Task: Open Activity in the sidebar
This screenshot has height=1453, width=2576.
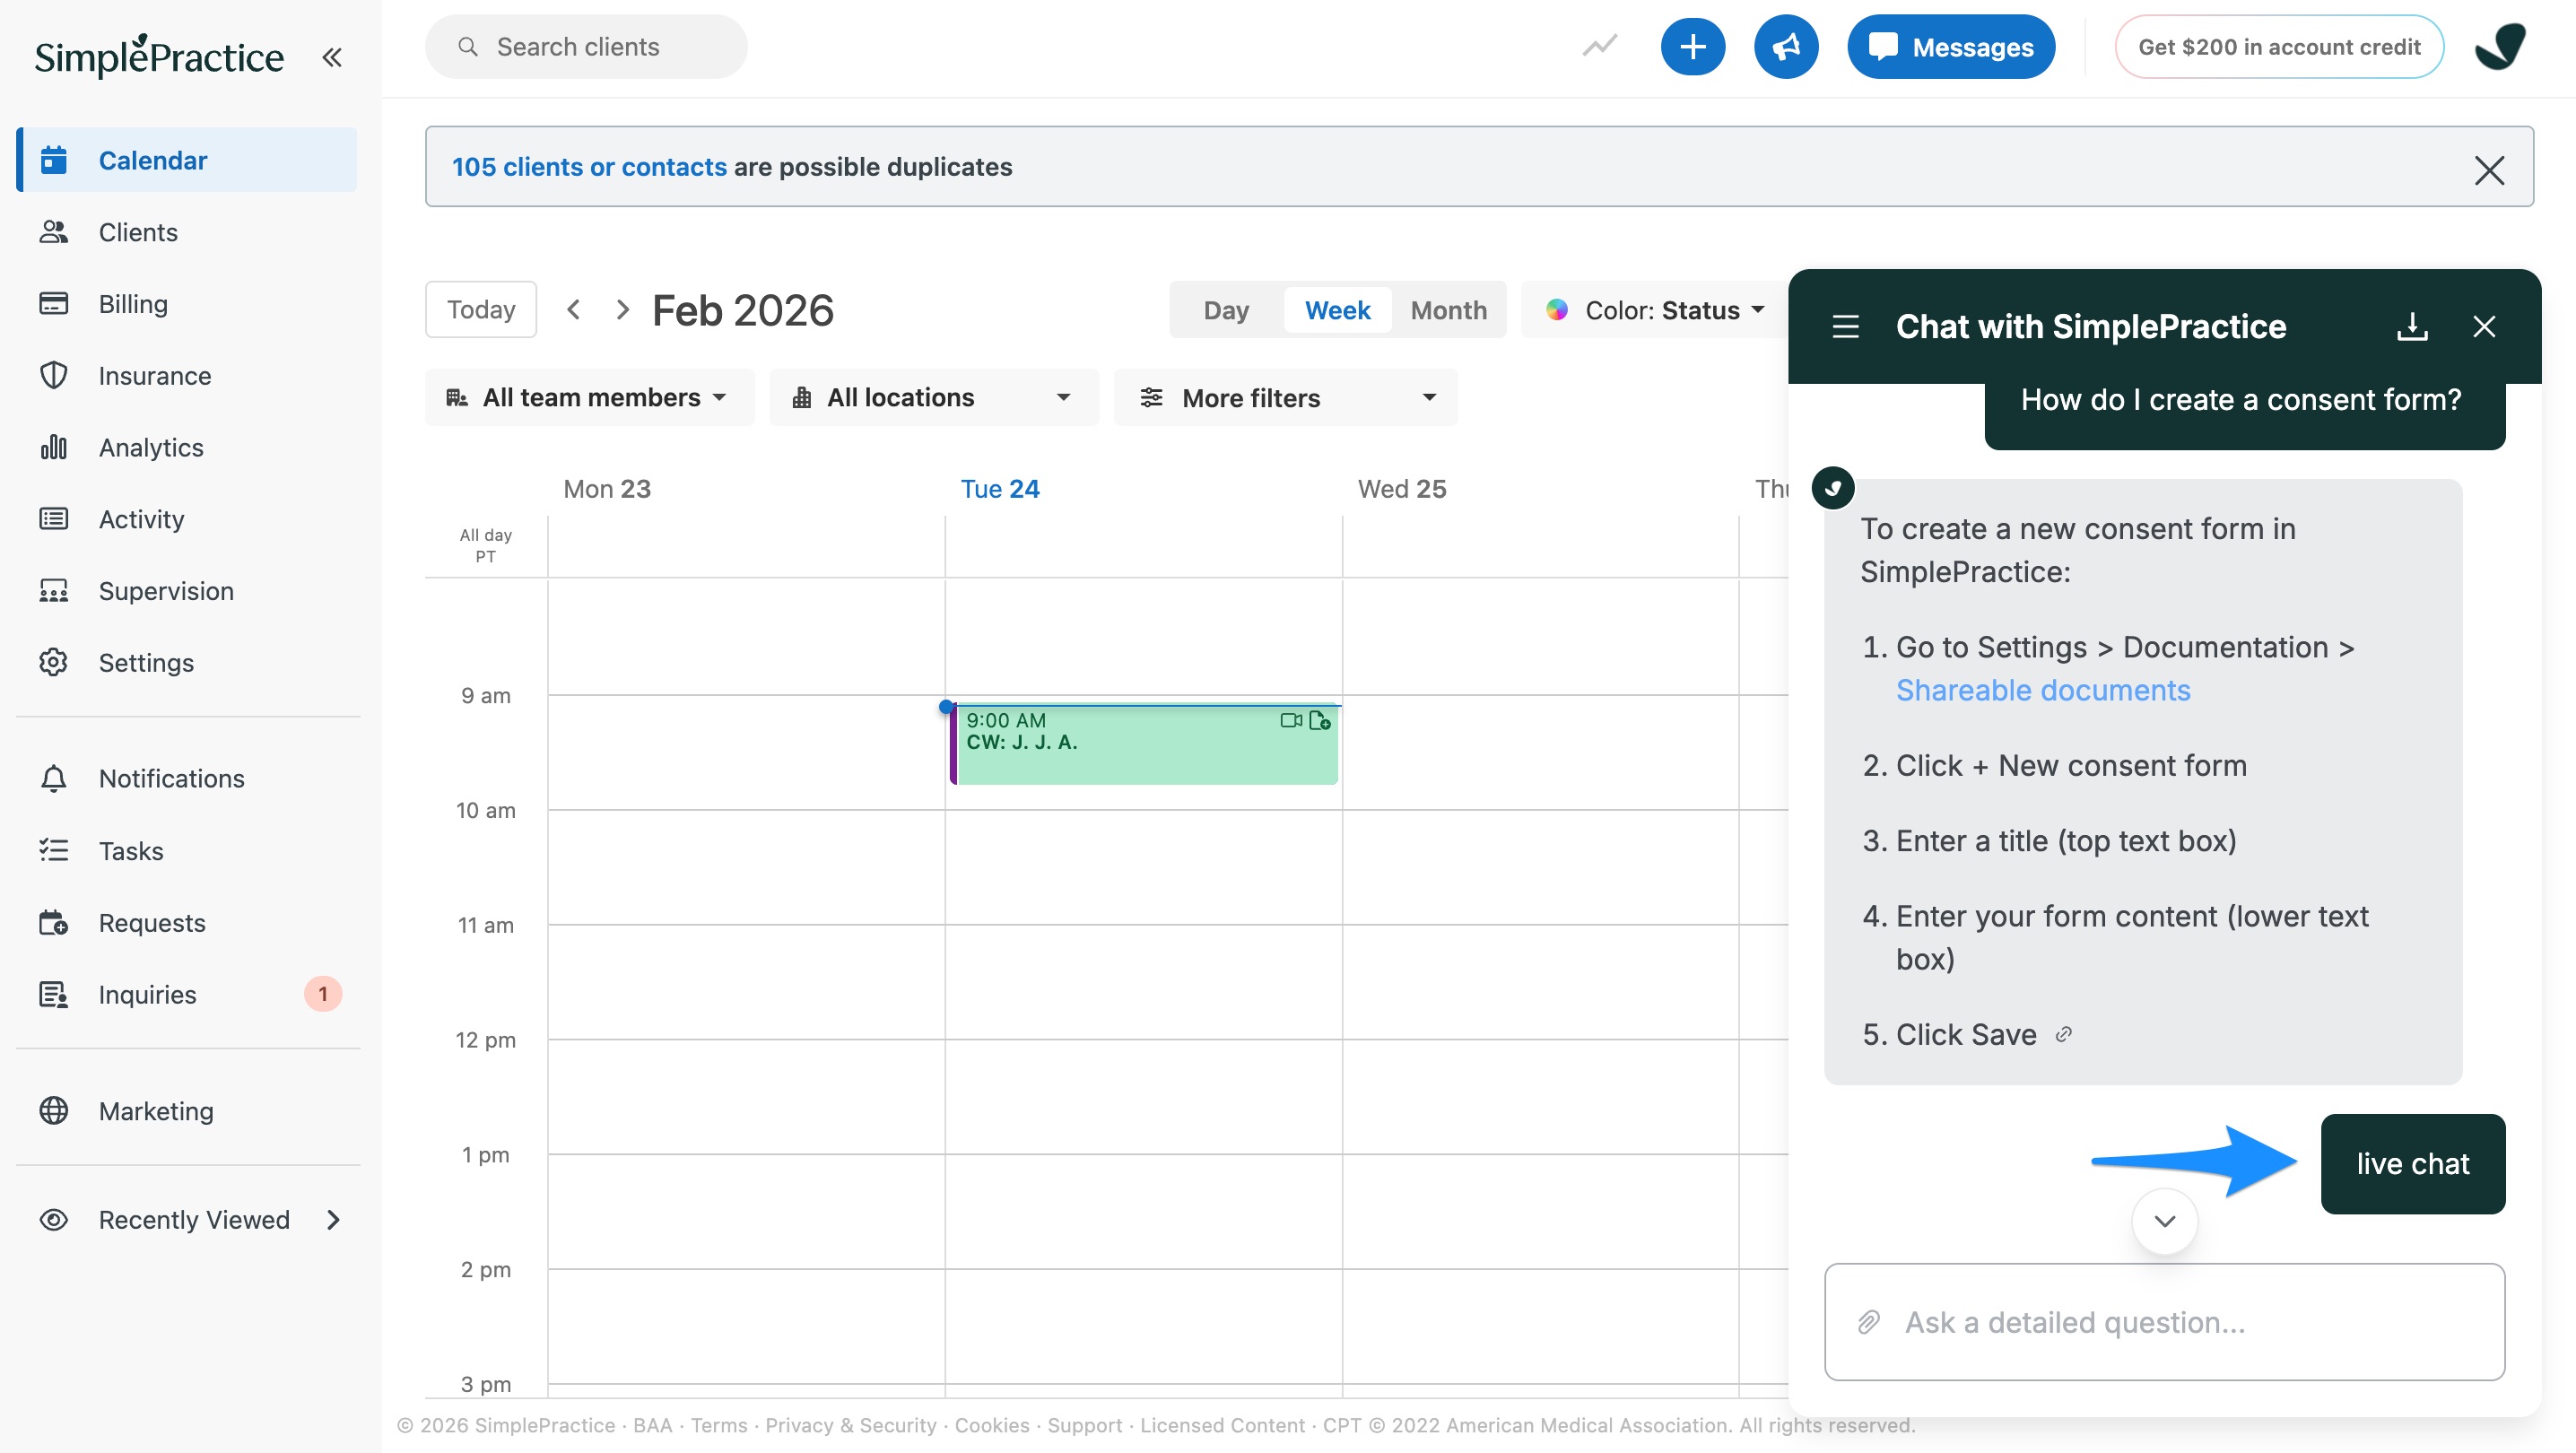Action: pyautogui.click(x=187, y=519)
